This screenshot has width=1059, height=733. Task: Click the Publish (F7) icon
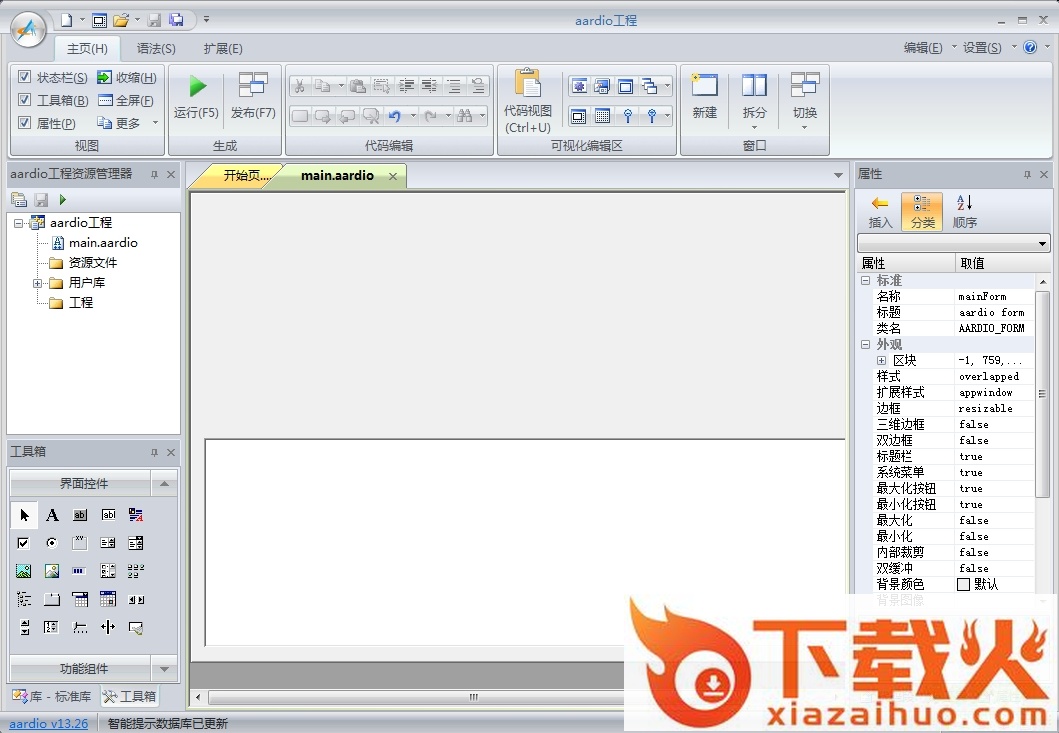(x=253, y=97)
